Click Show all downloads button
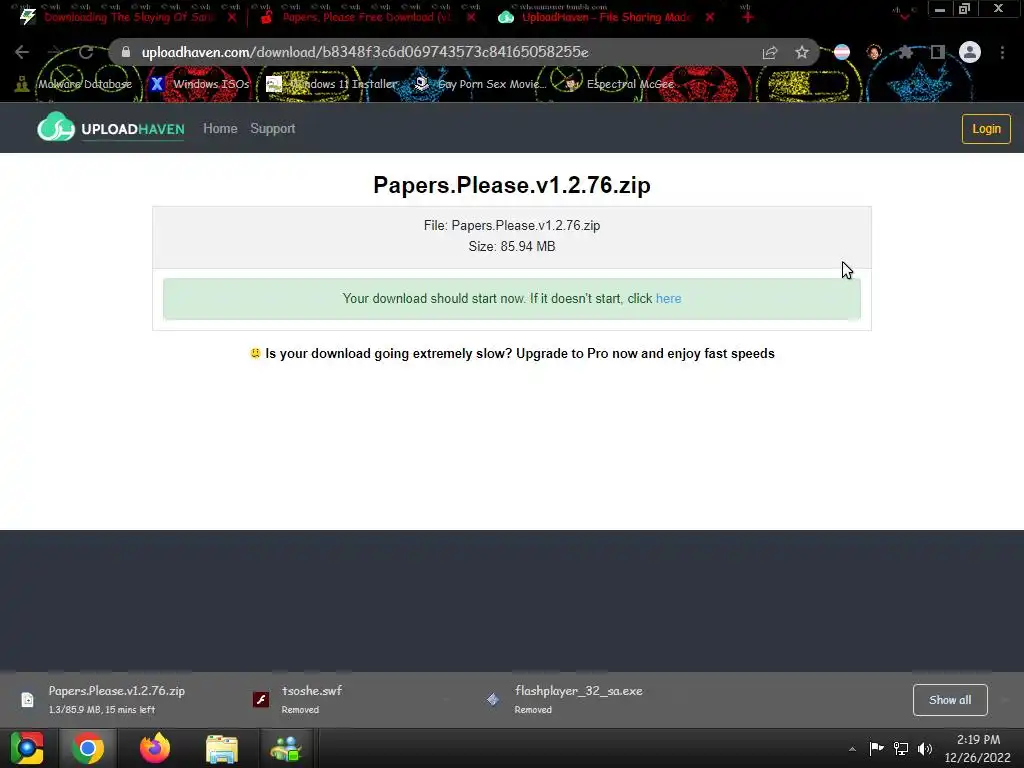The height and width of the screenshot is (768, 1024). click(x=950, y=700)
